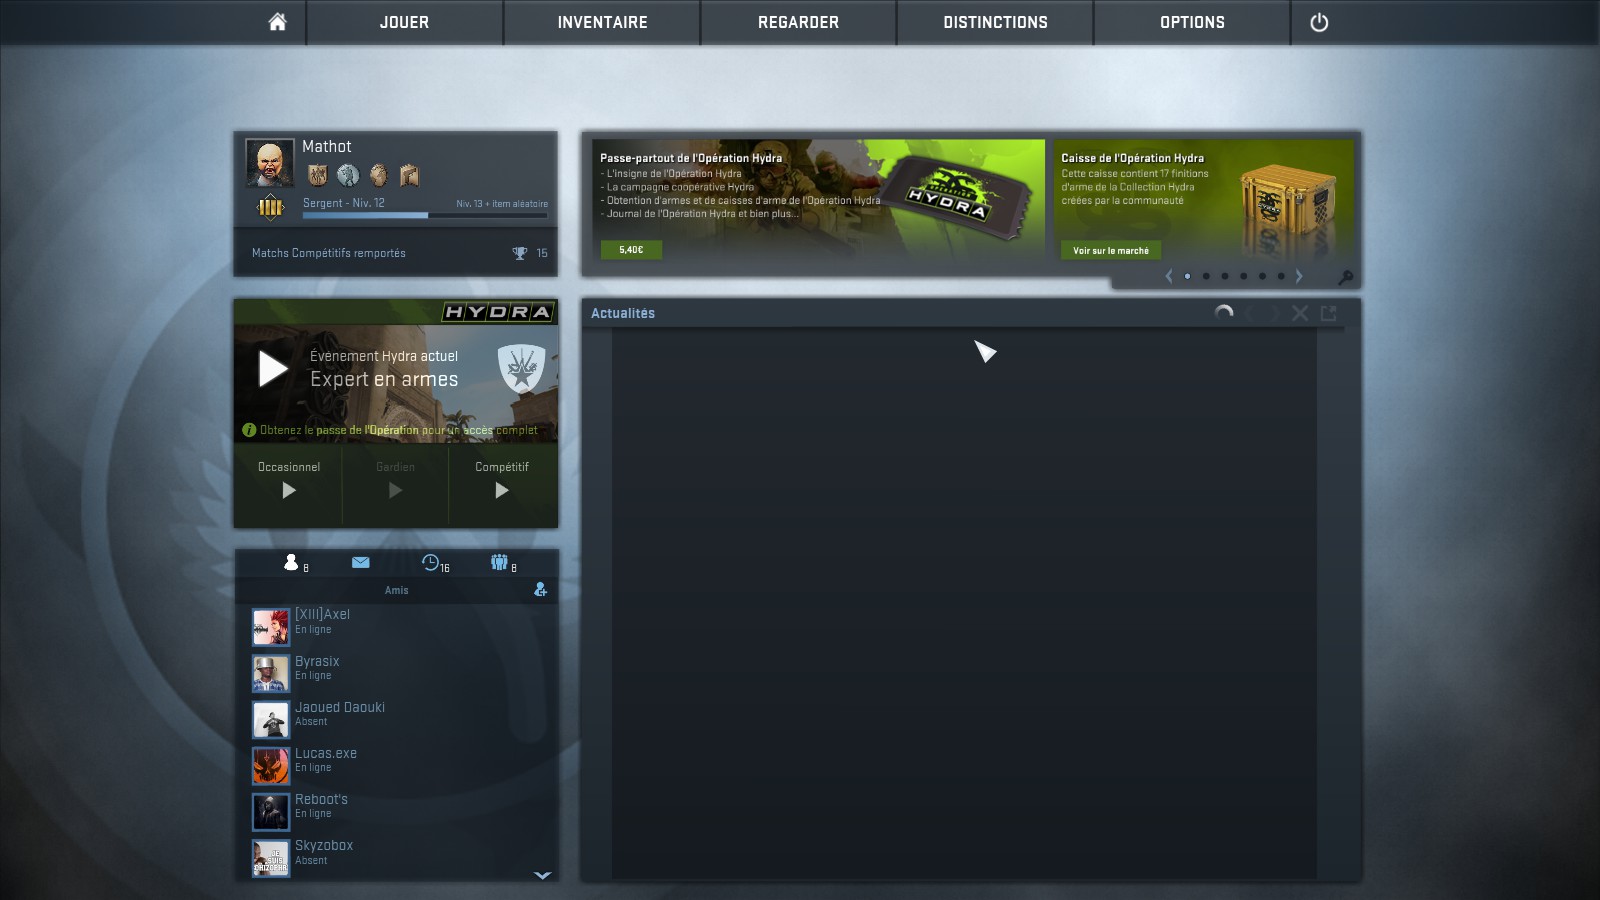1600x900 pixels.
Task: Select the first medal under Mathot's name
Action: coord(317,175)
